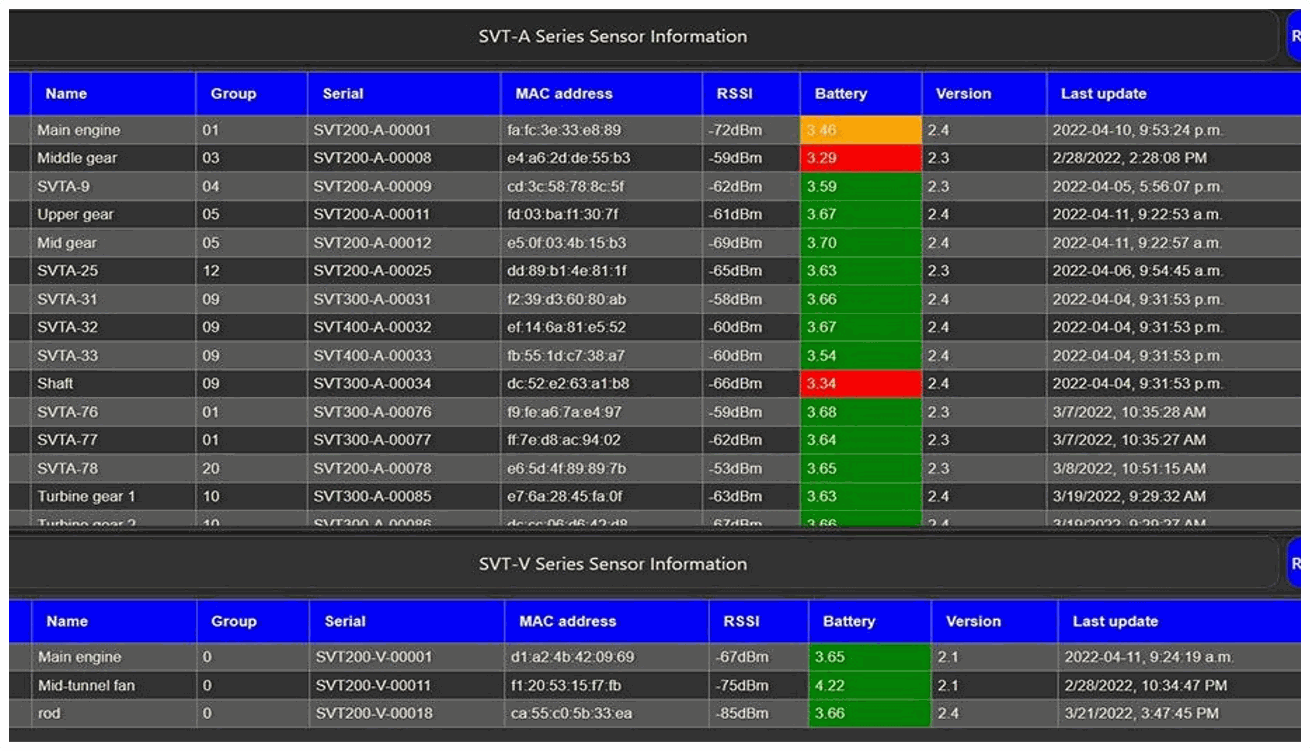Select the SVTA-33 sensor name
This screenshot has width=1310, height=751.
[67, 355]
